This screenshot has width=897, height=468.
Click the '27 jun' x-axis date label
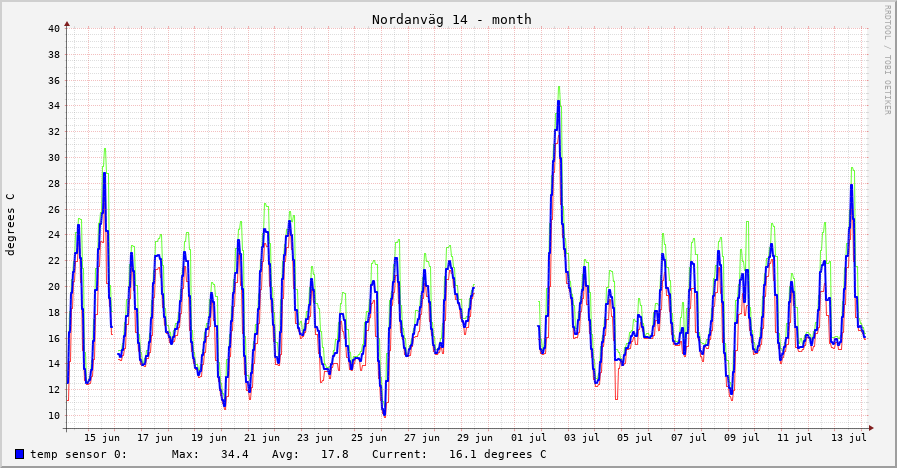(x=422, y=438)
